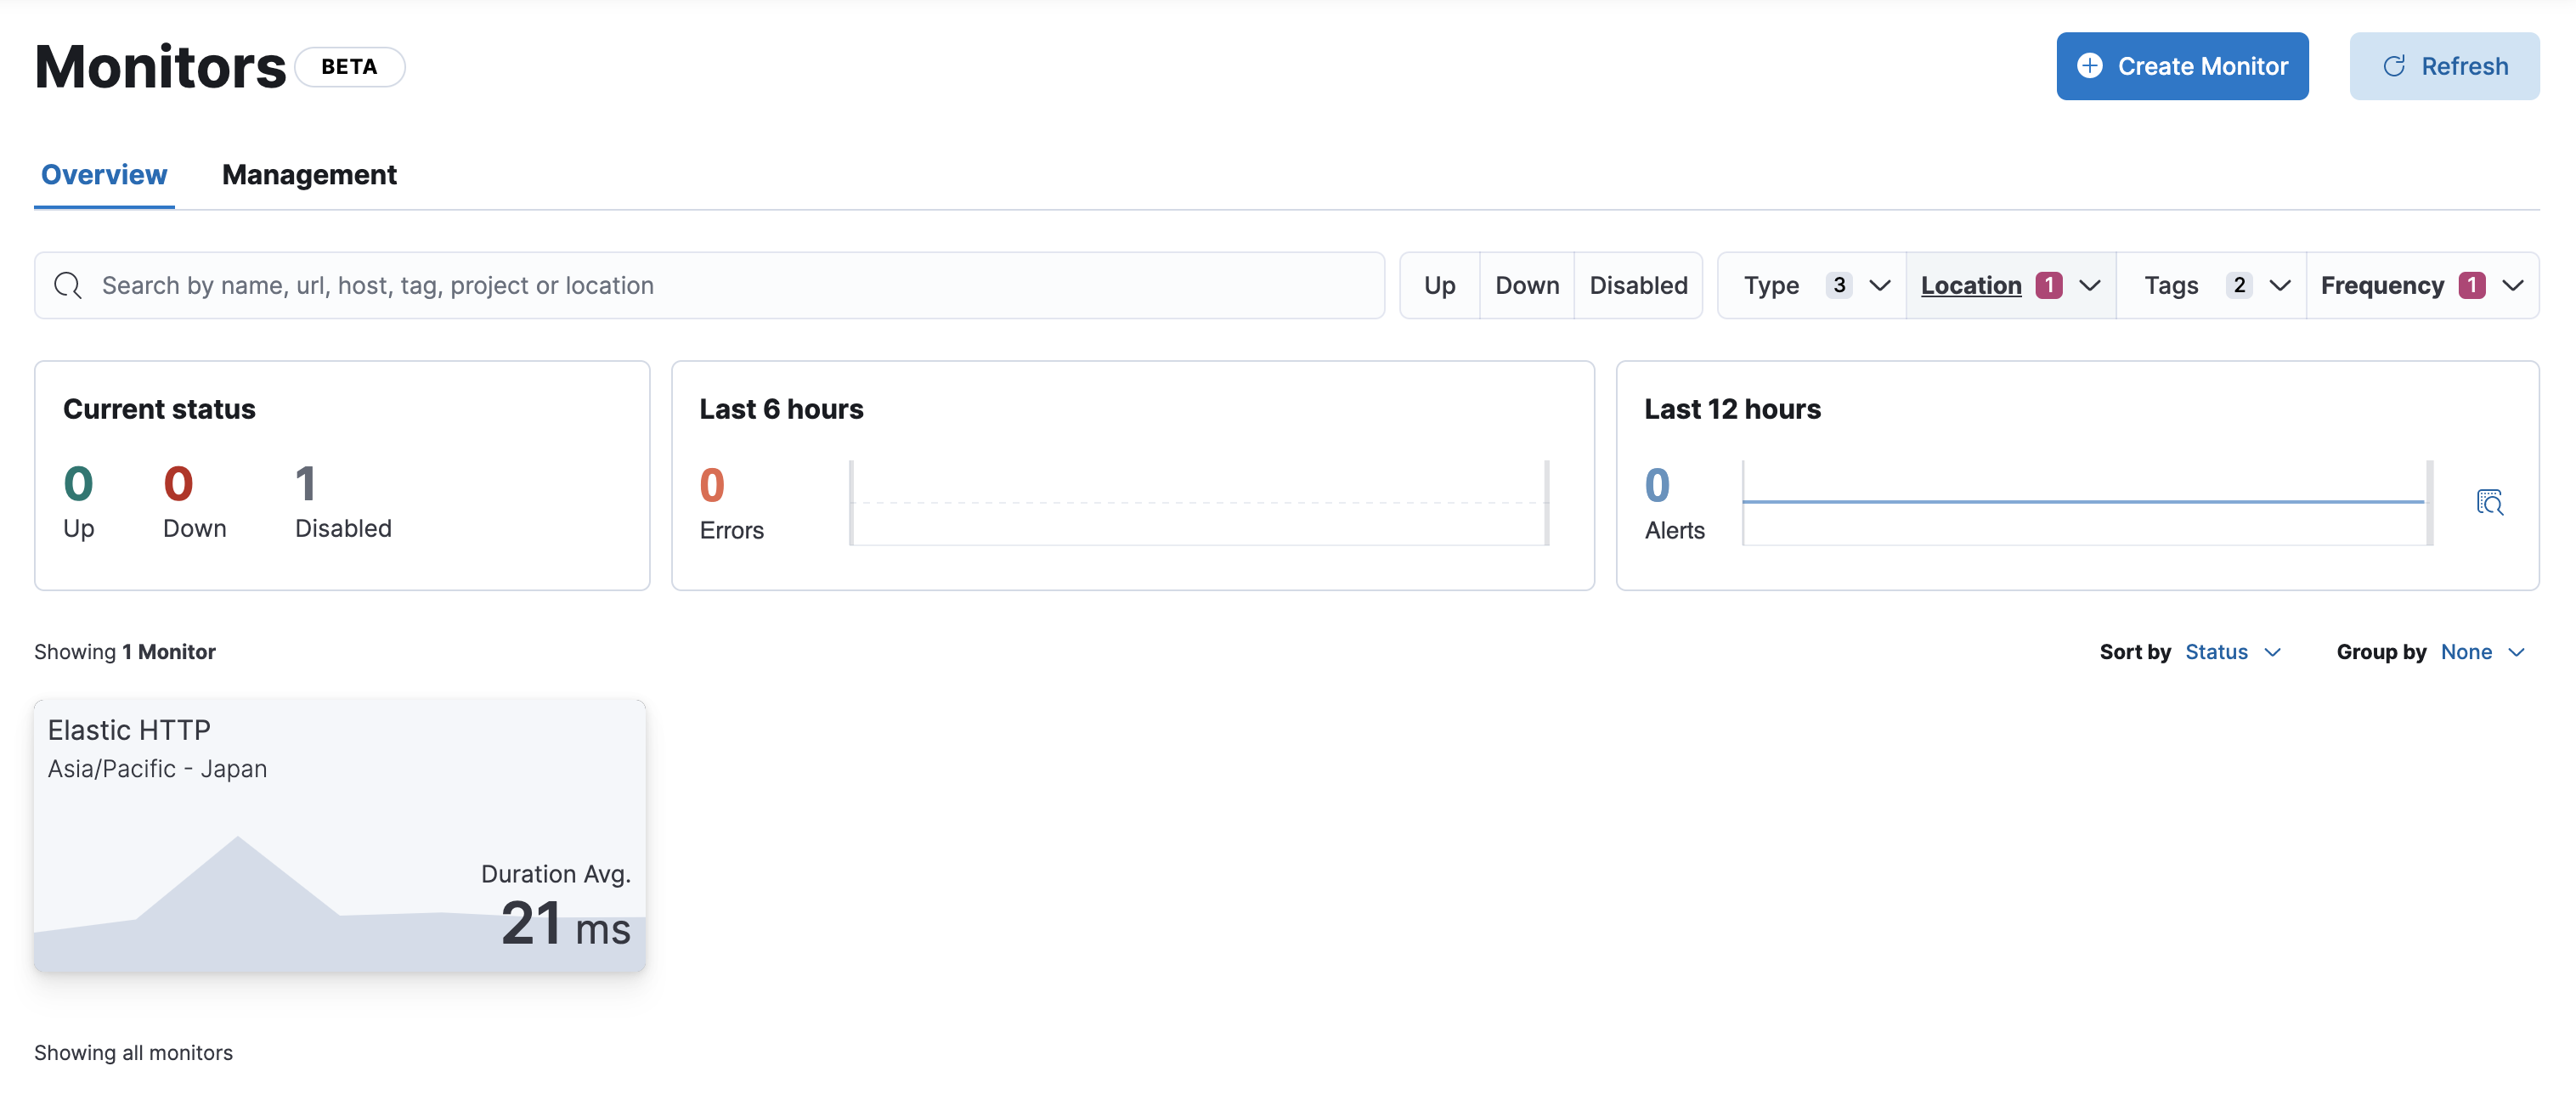The height and width of the screenshot is (1111, 2576).
Task: Open the Tags filter dropdown
Action: pos(2212,285)
